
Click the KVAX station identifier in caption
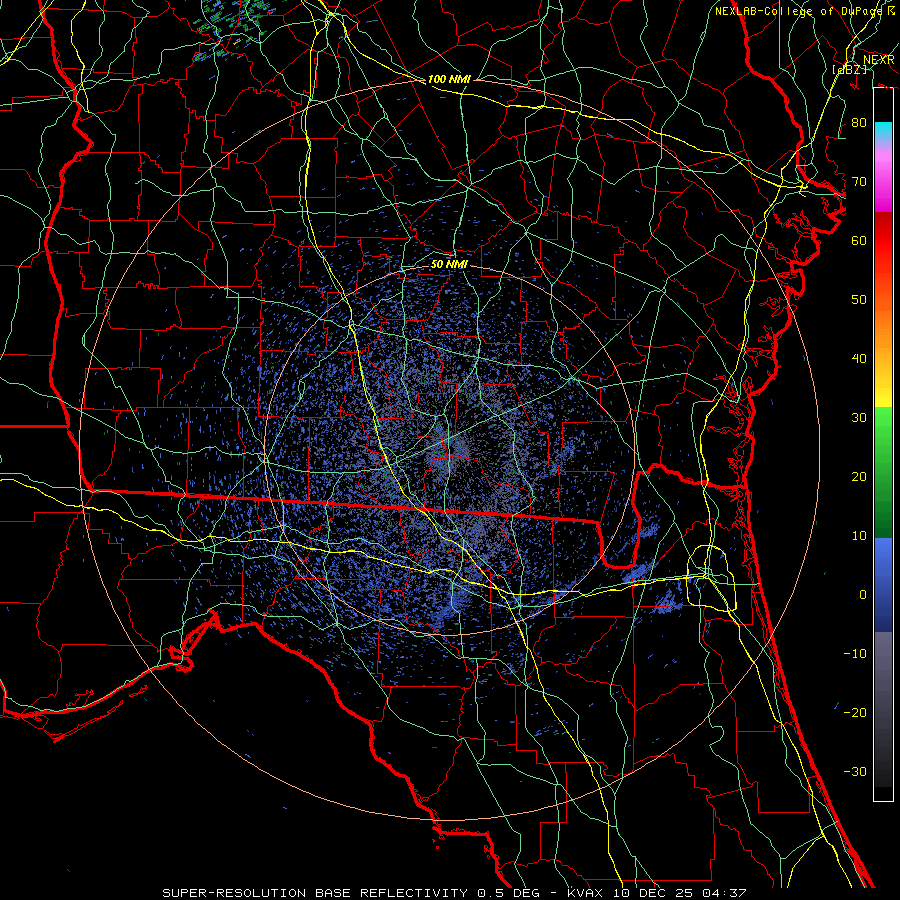(584, 893)
